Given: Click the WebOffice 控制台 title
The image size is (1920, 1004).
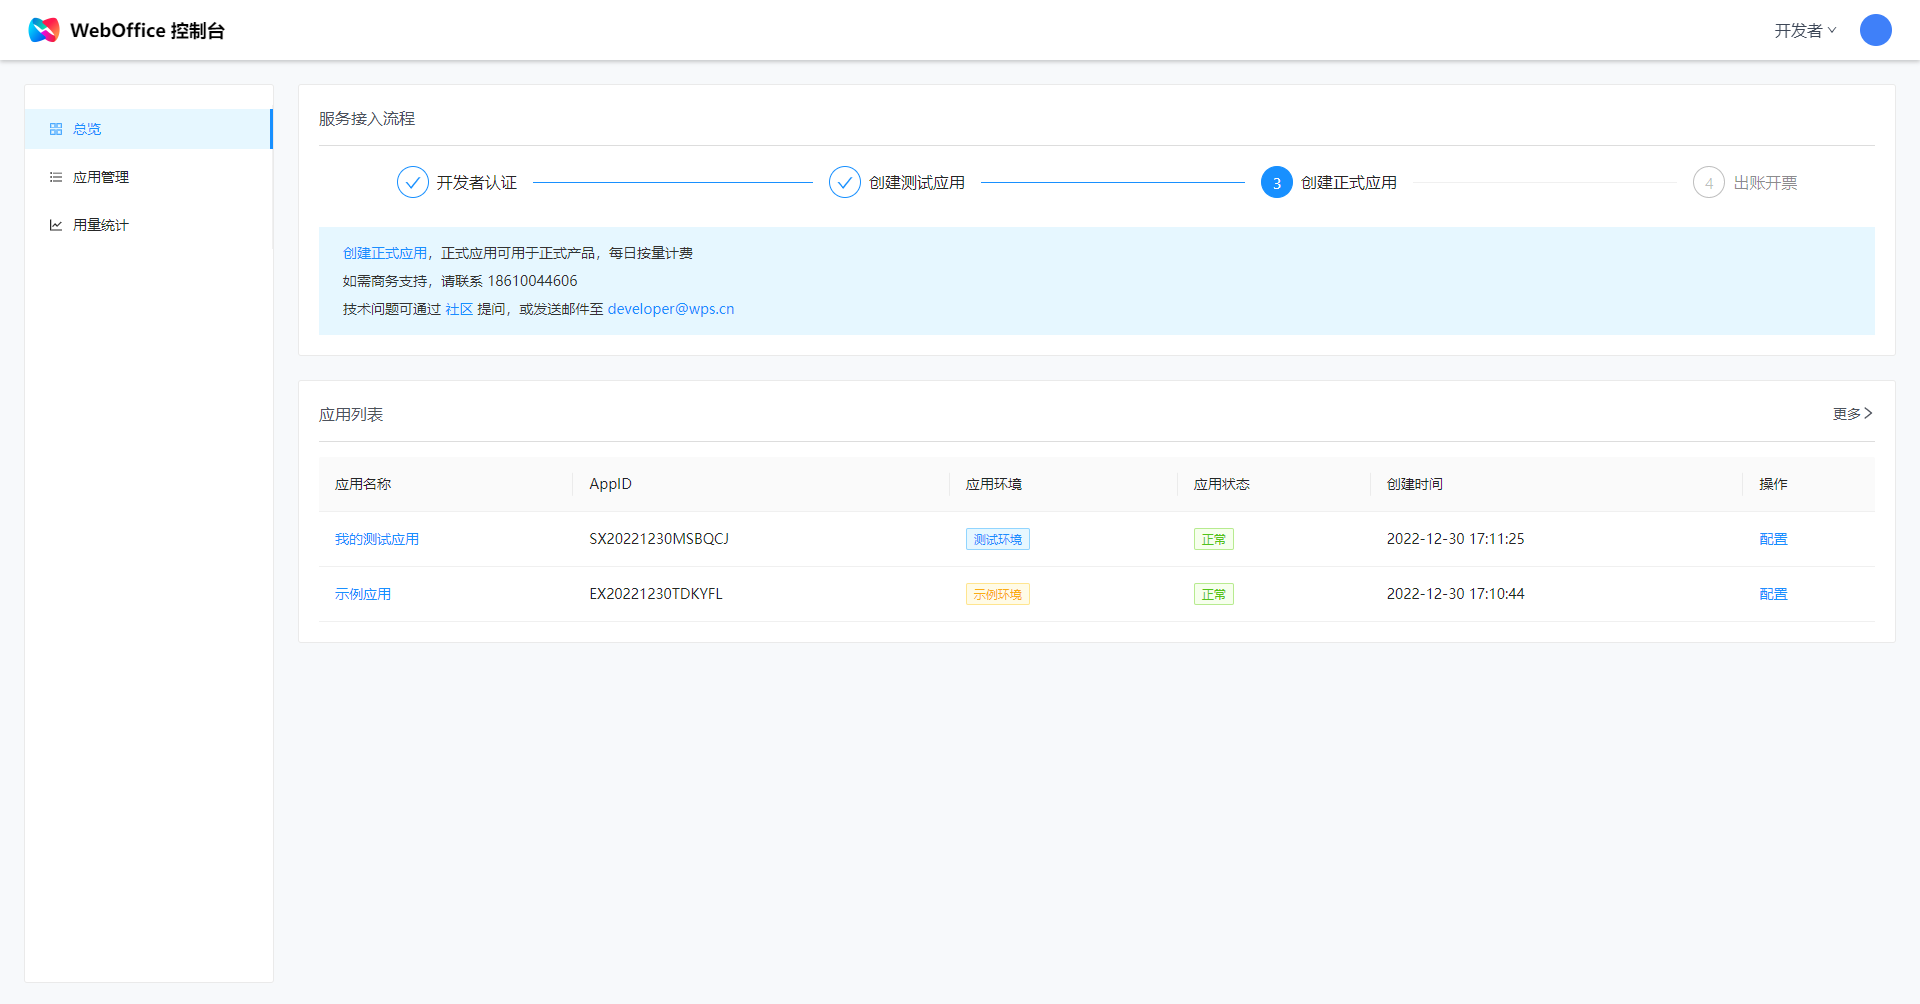Looking at the screenshot, I should (x=147, y=31).
